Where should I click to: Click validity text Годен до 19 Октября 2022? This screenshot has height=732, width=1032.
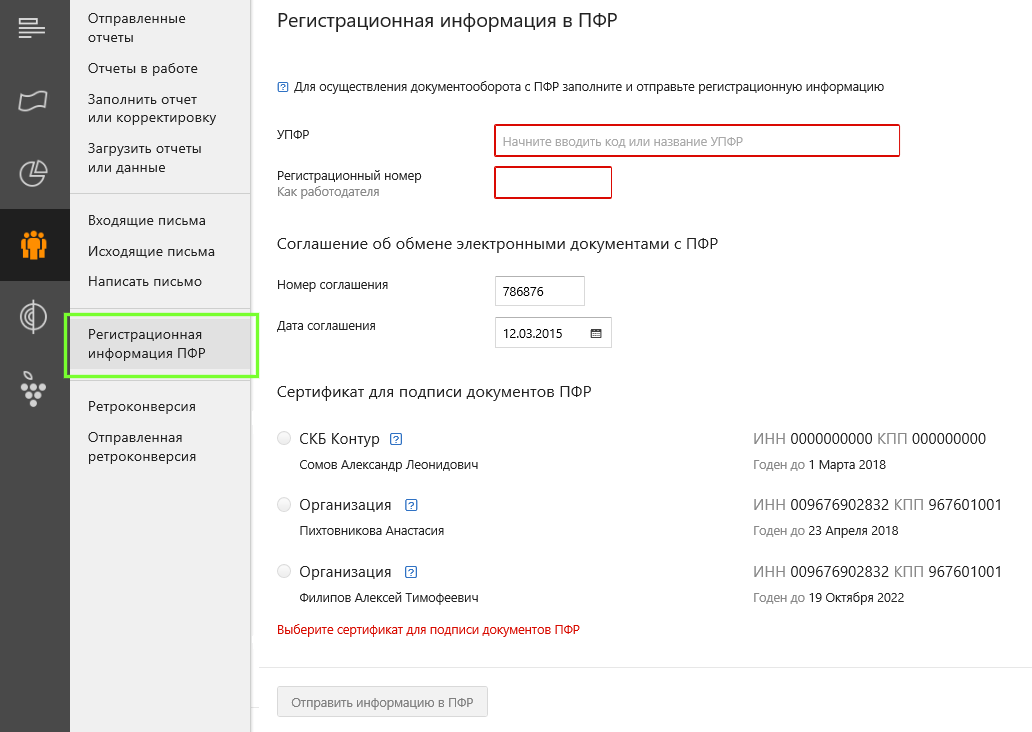(x=829, y=598)
